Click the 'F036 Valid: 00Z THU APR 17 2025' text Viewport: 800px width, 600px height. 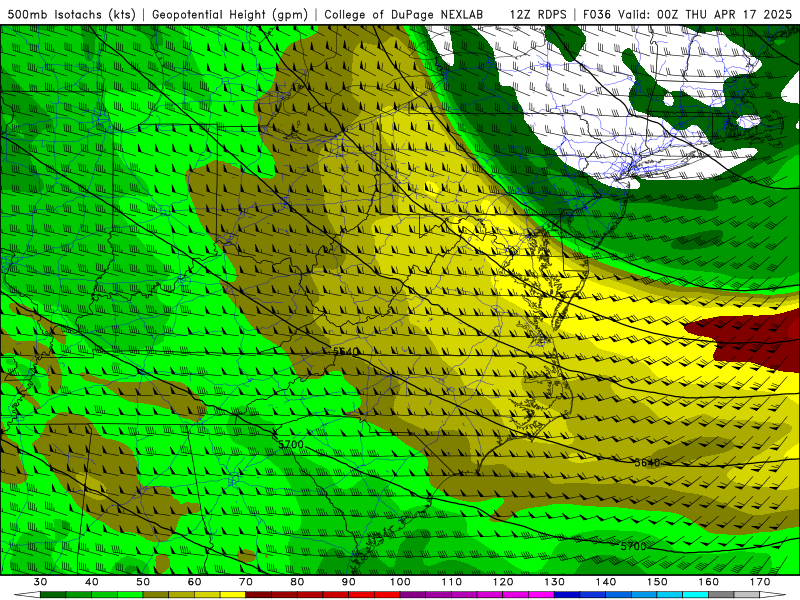pos(687,15)
